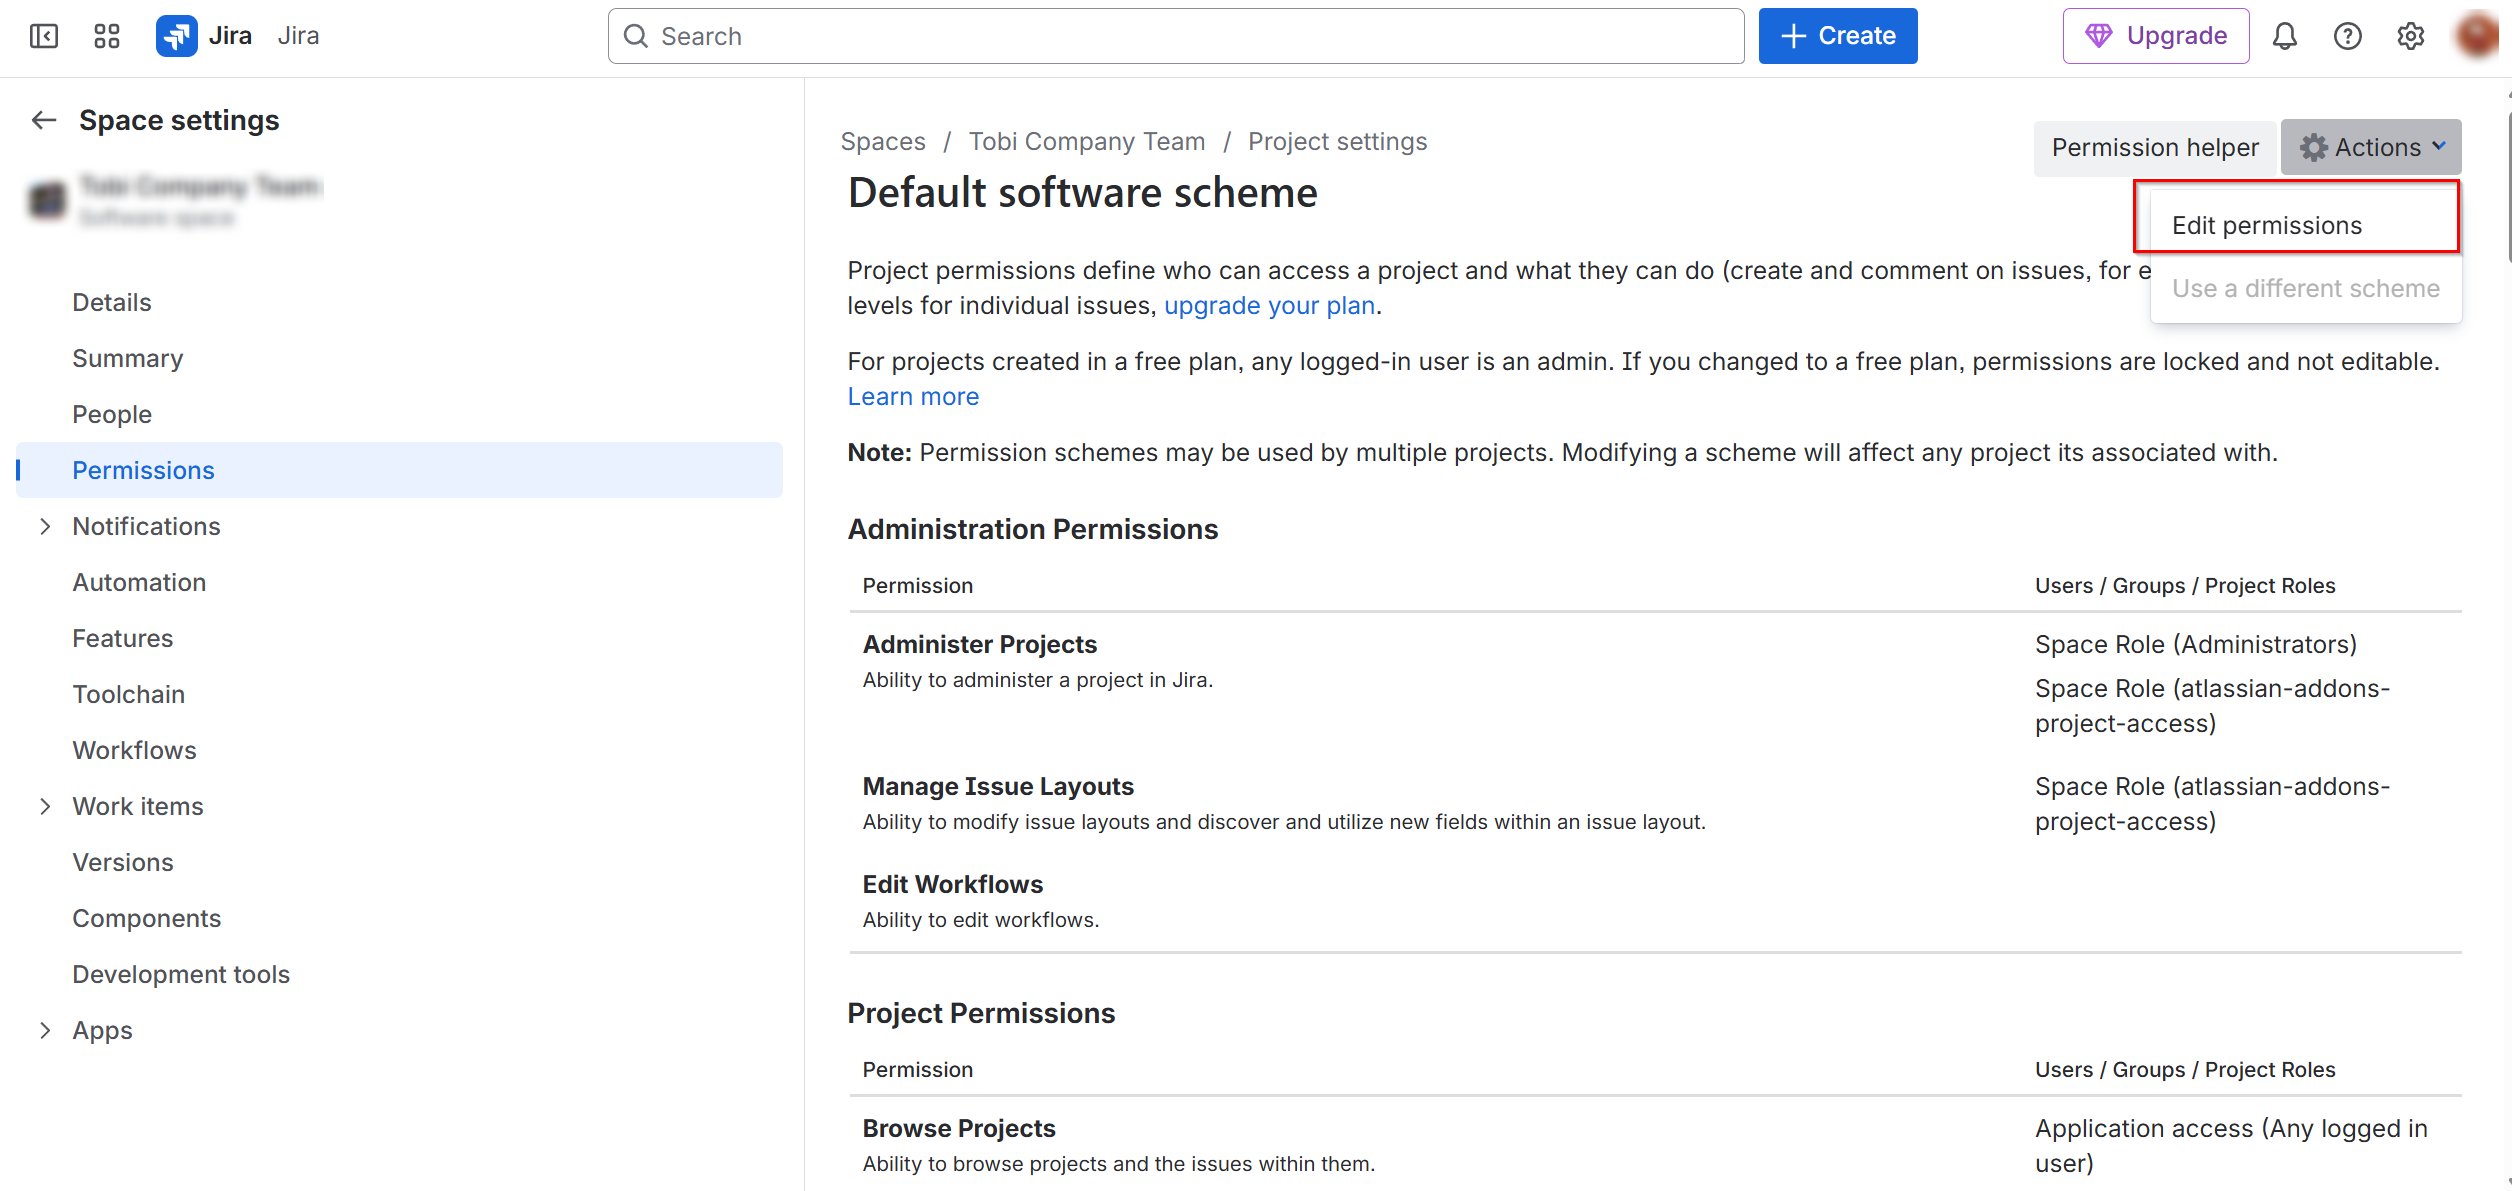
Task: Collapse the sidebar using the panel icon
Action: 44,36
